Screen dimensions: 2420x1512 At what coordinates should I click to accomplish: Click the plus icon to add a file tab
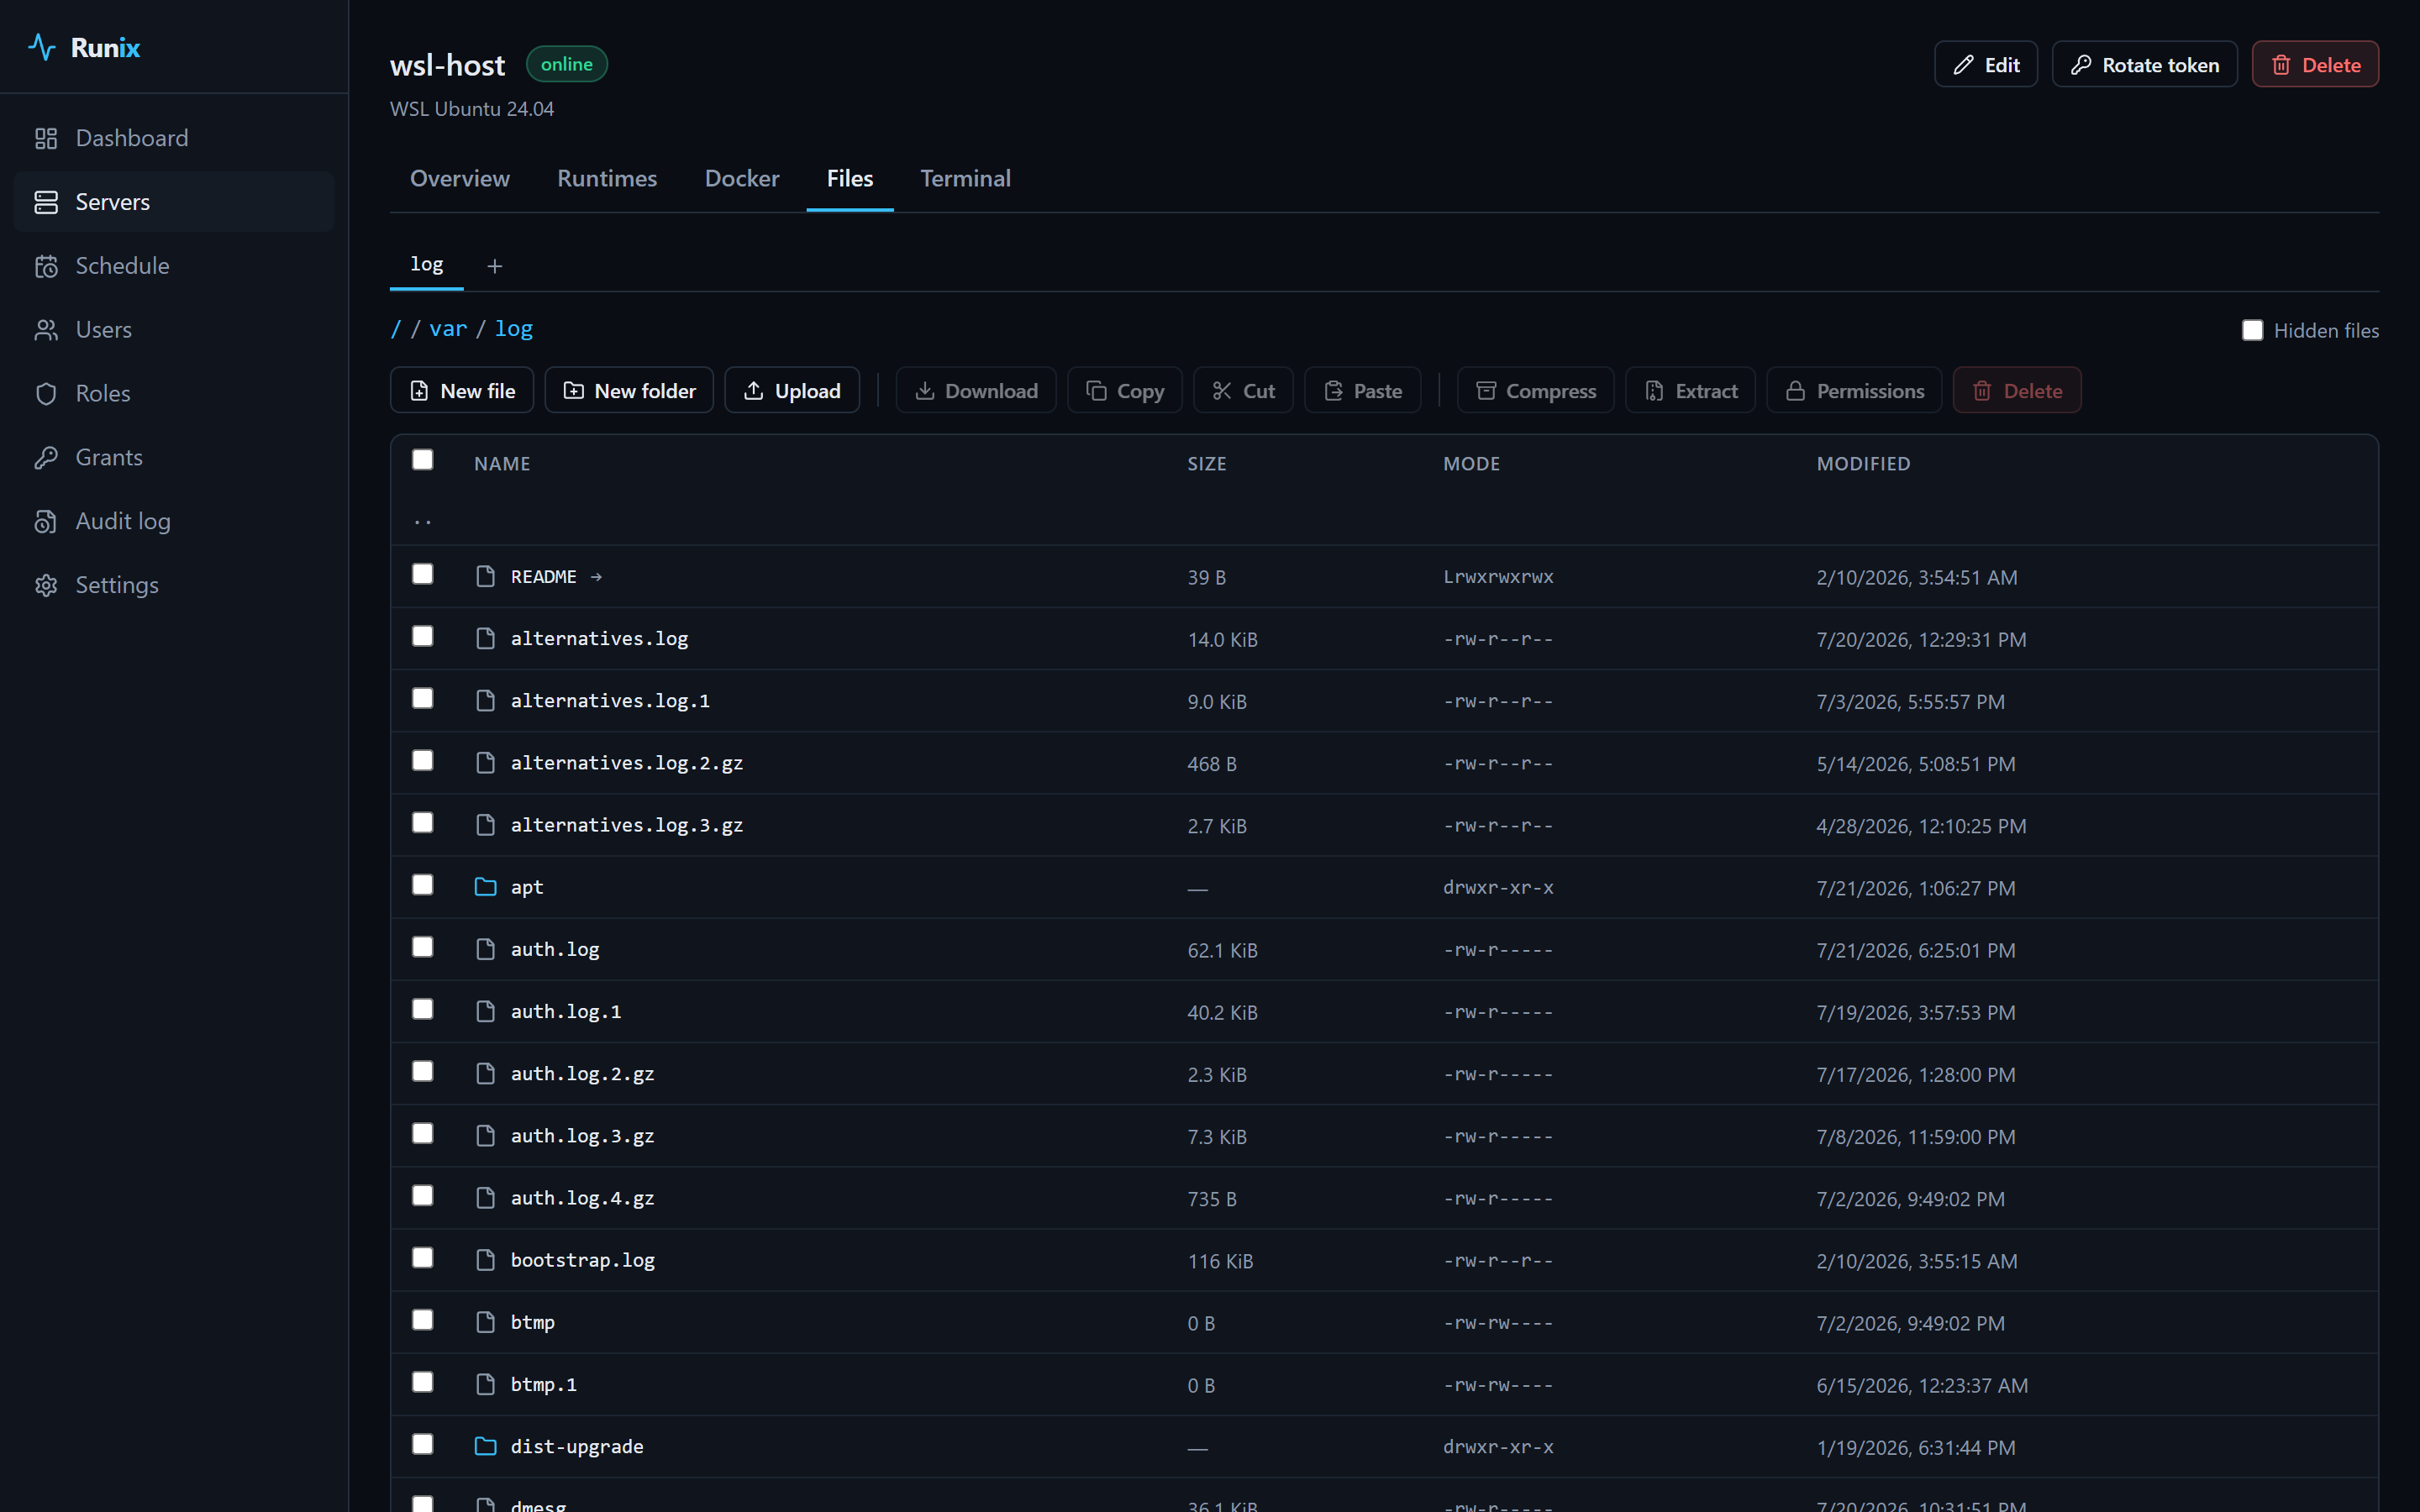pos(494,266)
